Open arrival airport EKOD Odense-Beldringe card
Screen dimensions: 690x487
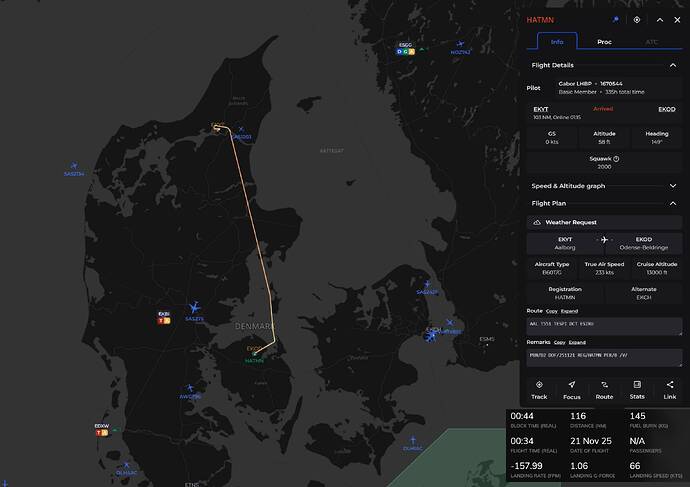(x=644, y=243)
